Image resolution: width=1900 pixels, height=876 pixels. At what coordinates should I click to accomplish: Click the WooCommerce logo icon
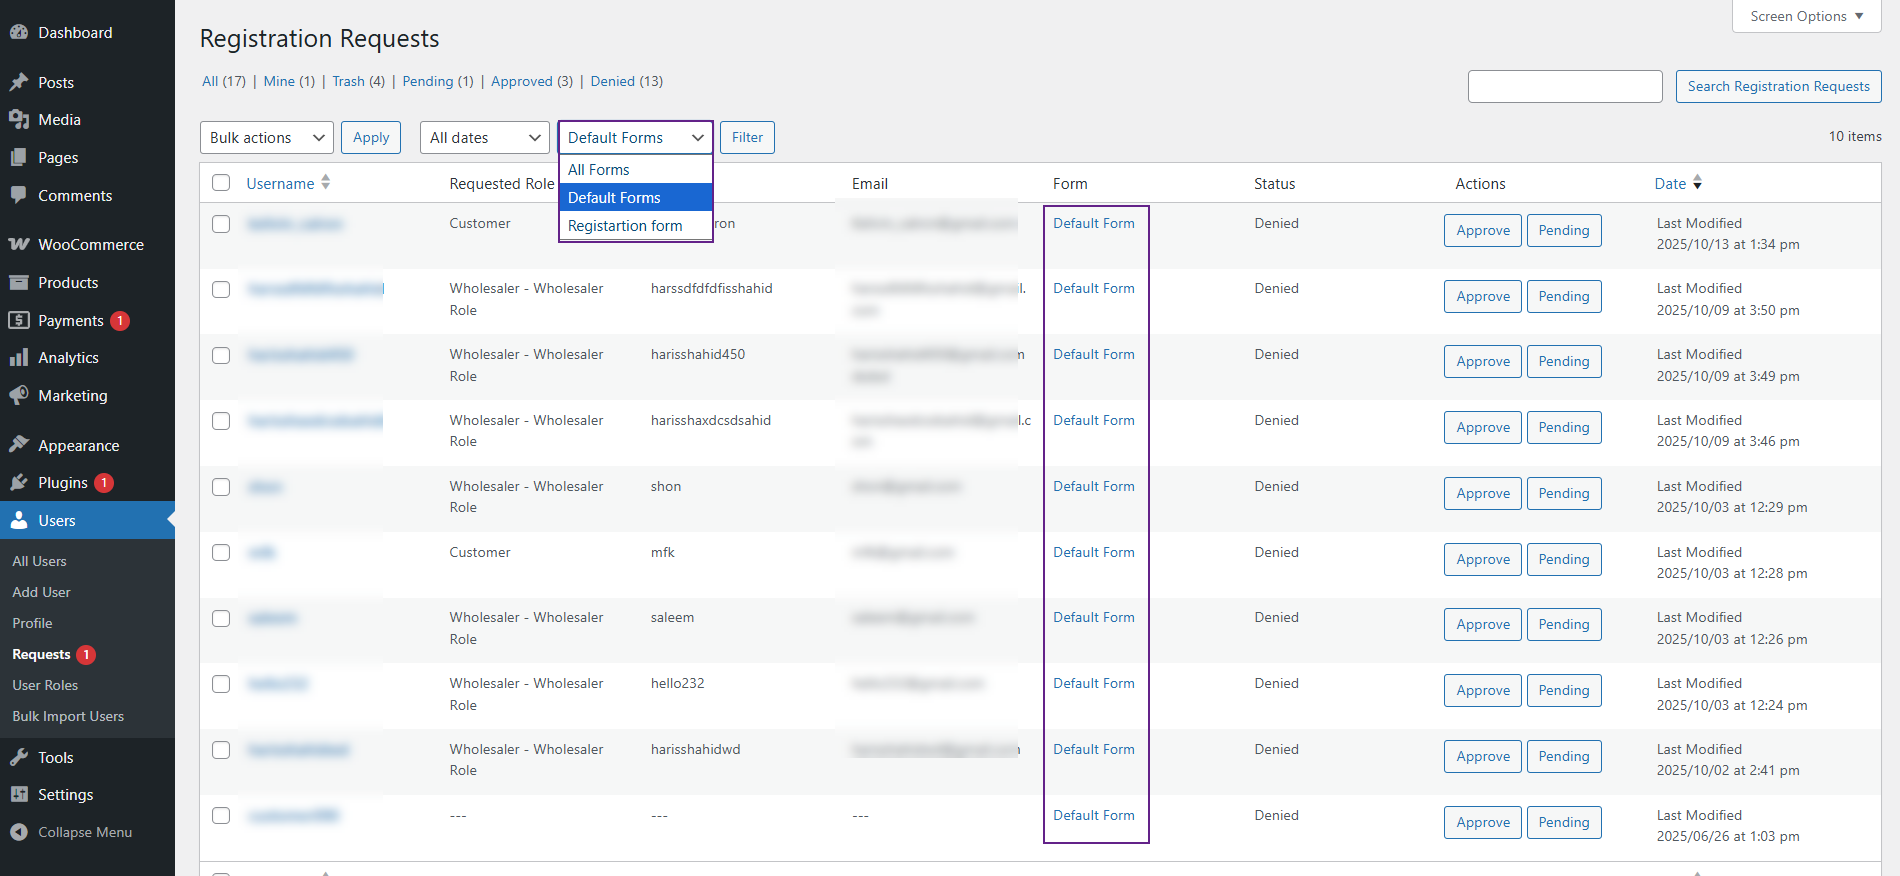(18, 244)
